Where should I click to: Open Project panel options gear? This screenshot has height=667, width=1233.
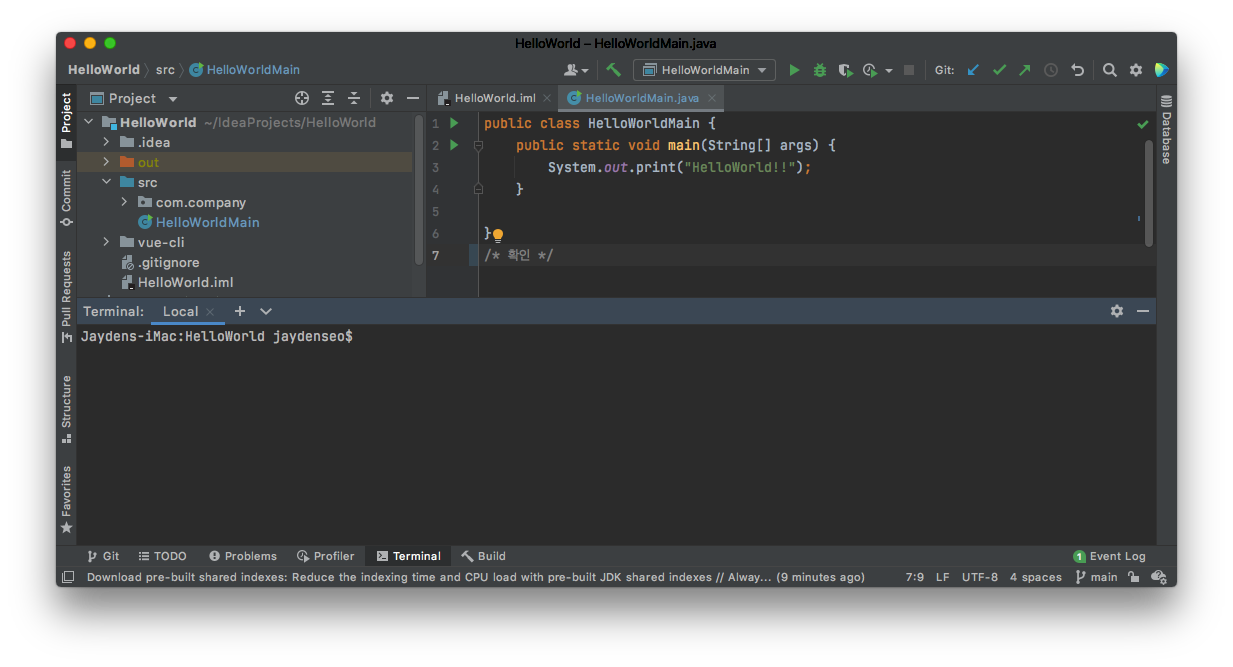[x=387, y=98]
